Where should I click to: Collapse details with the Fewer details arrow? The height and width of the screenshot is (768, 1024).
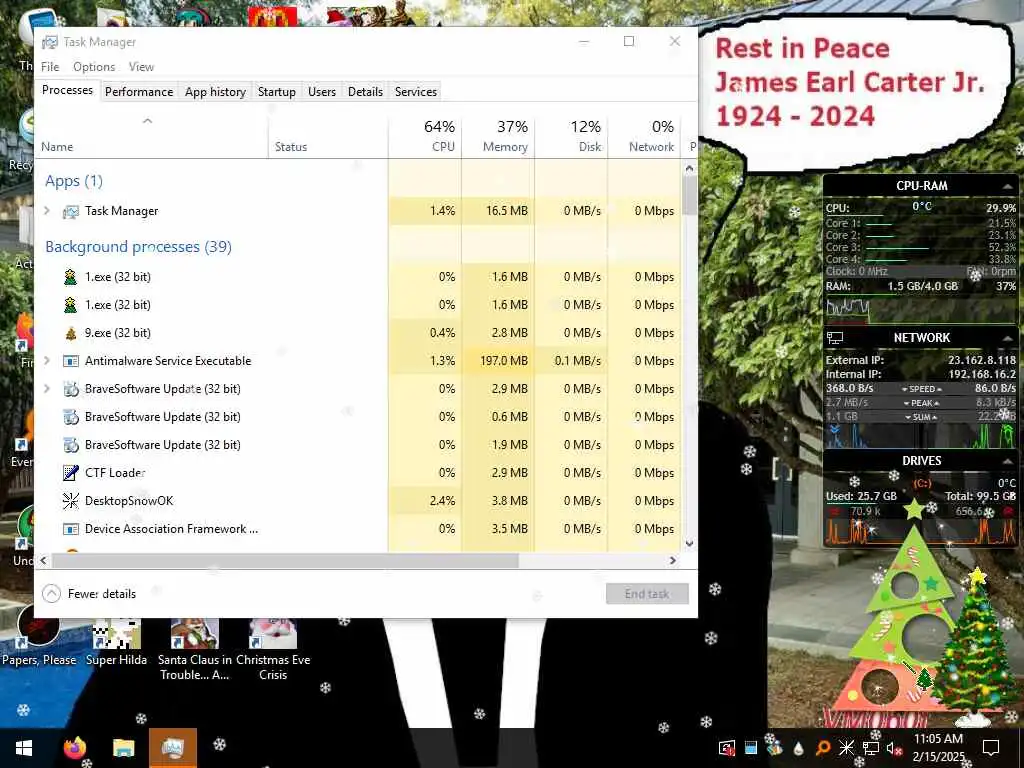point(51,594)
